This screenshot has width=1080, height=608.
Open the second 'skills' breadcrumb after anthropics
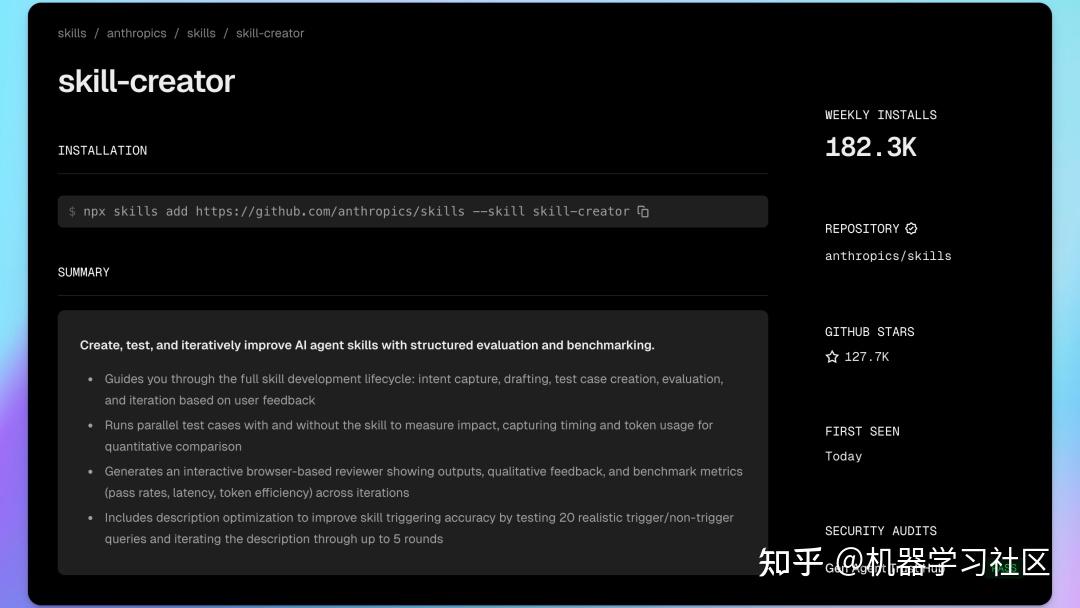point(201,33)
